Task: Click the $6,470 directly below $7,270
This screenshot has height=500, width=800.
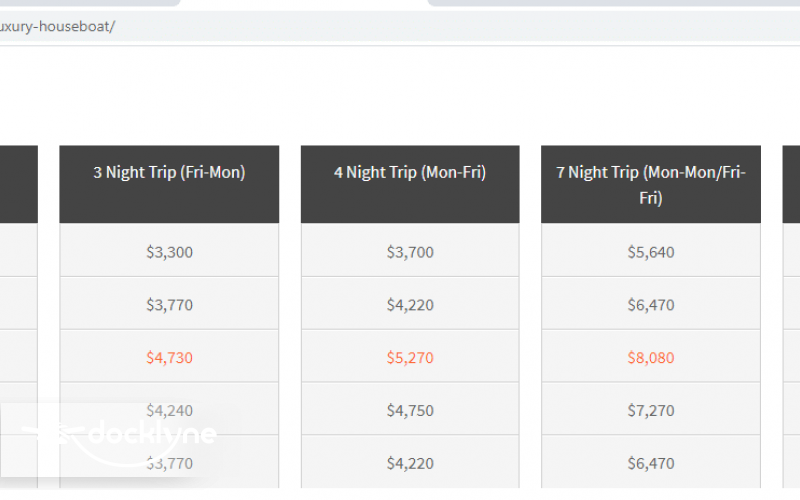Action: (x=651, y=463)
